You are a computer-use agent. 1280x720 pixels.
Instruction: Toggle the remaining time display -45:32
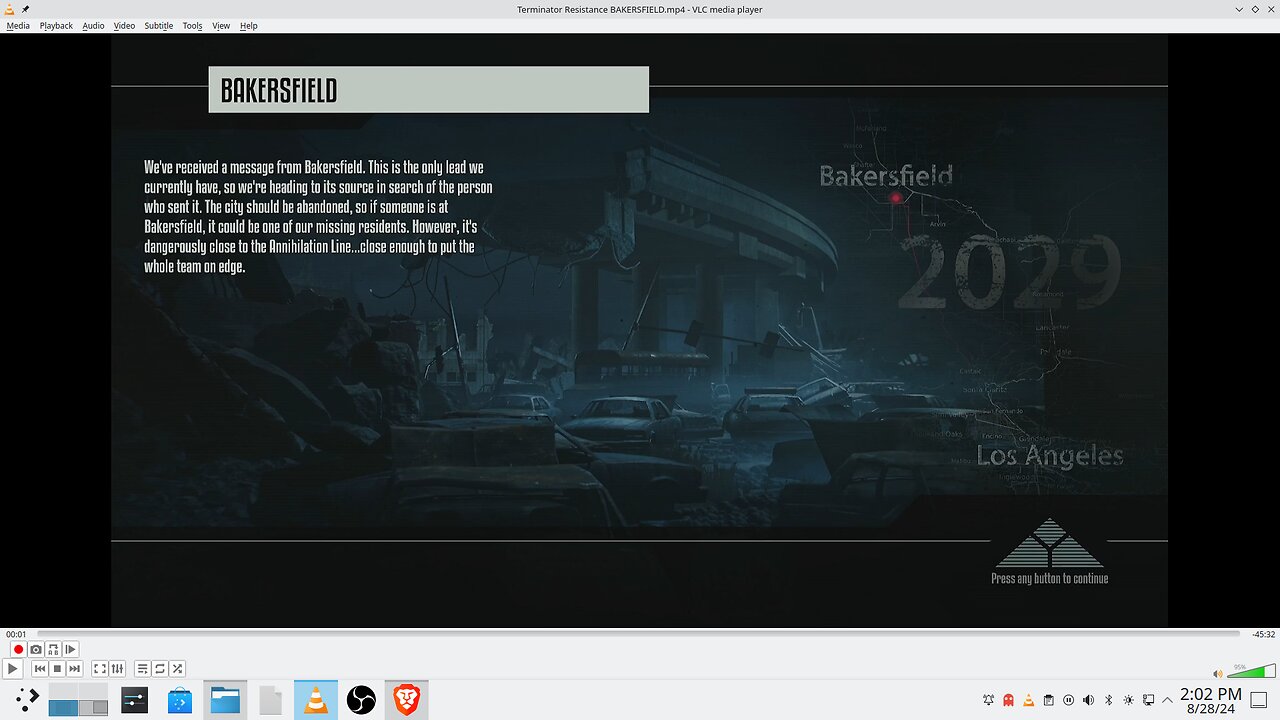[x=1264, y=634]
